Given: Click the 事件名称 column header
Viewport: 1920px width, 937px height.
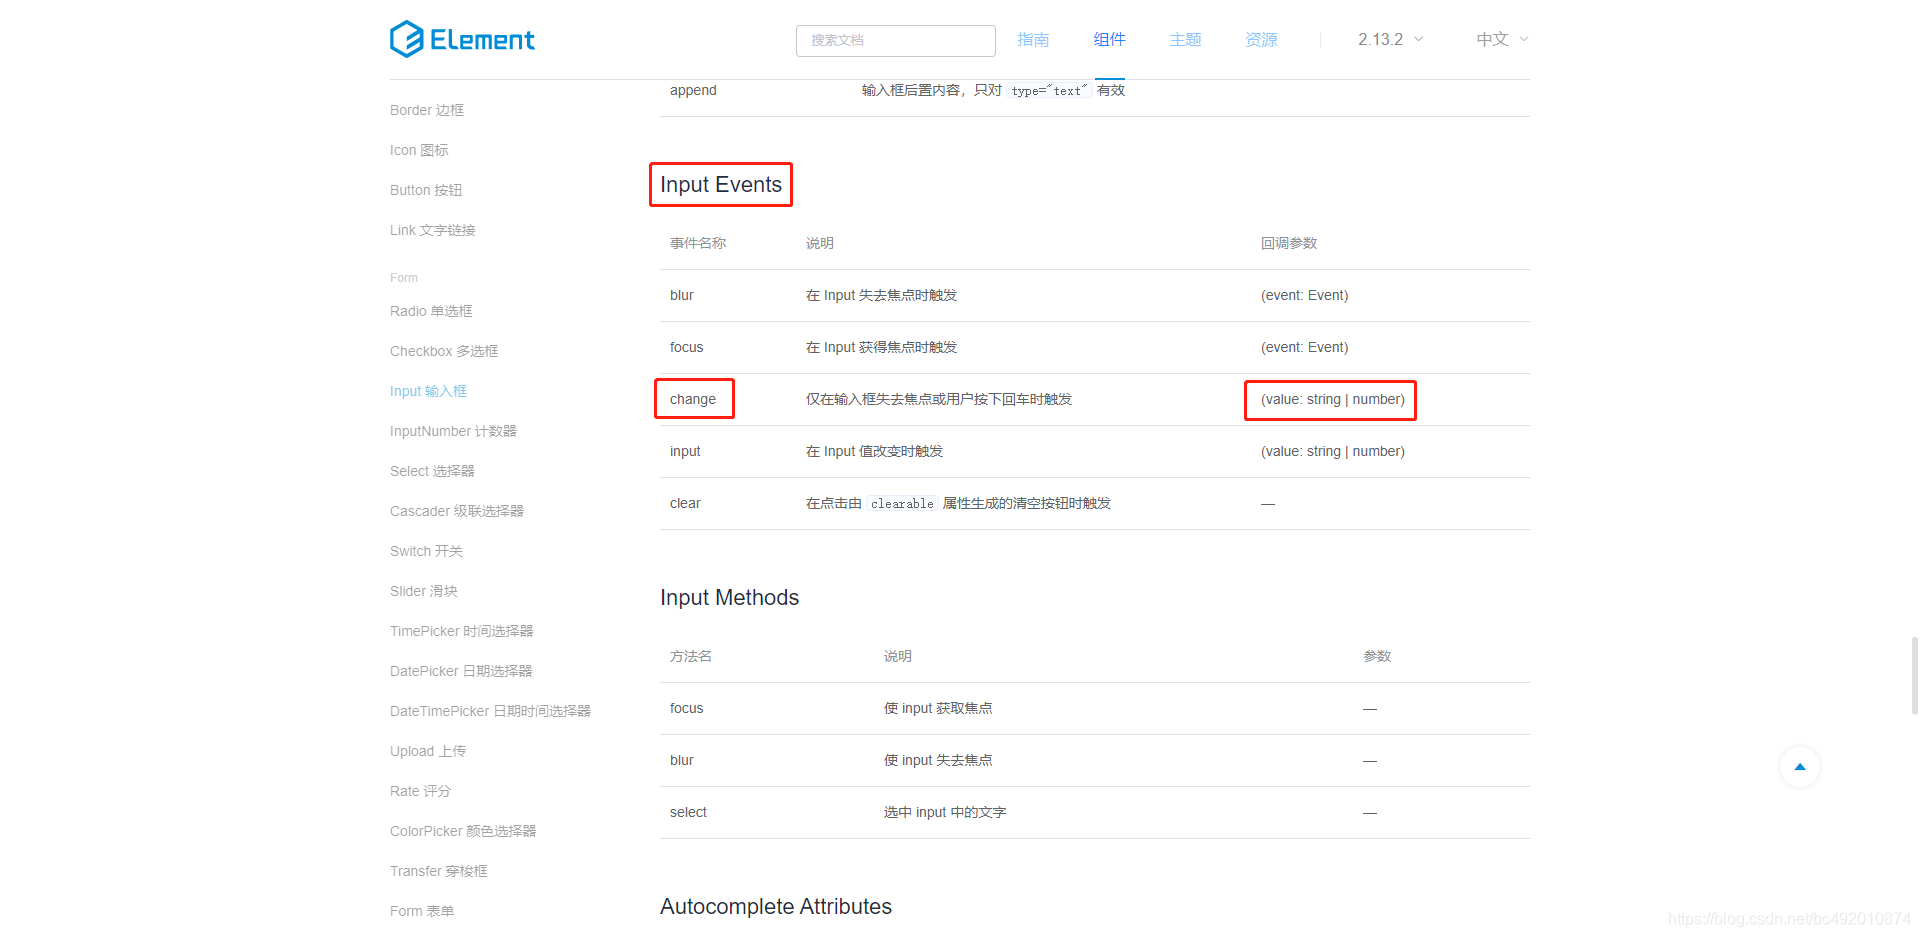Looking at the screenshot, I should [698, 243].
